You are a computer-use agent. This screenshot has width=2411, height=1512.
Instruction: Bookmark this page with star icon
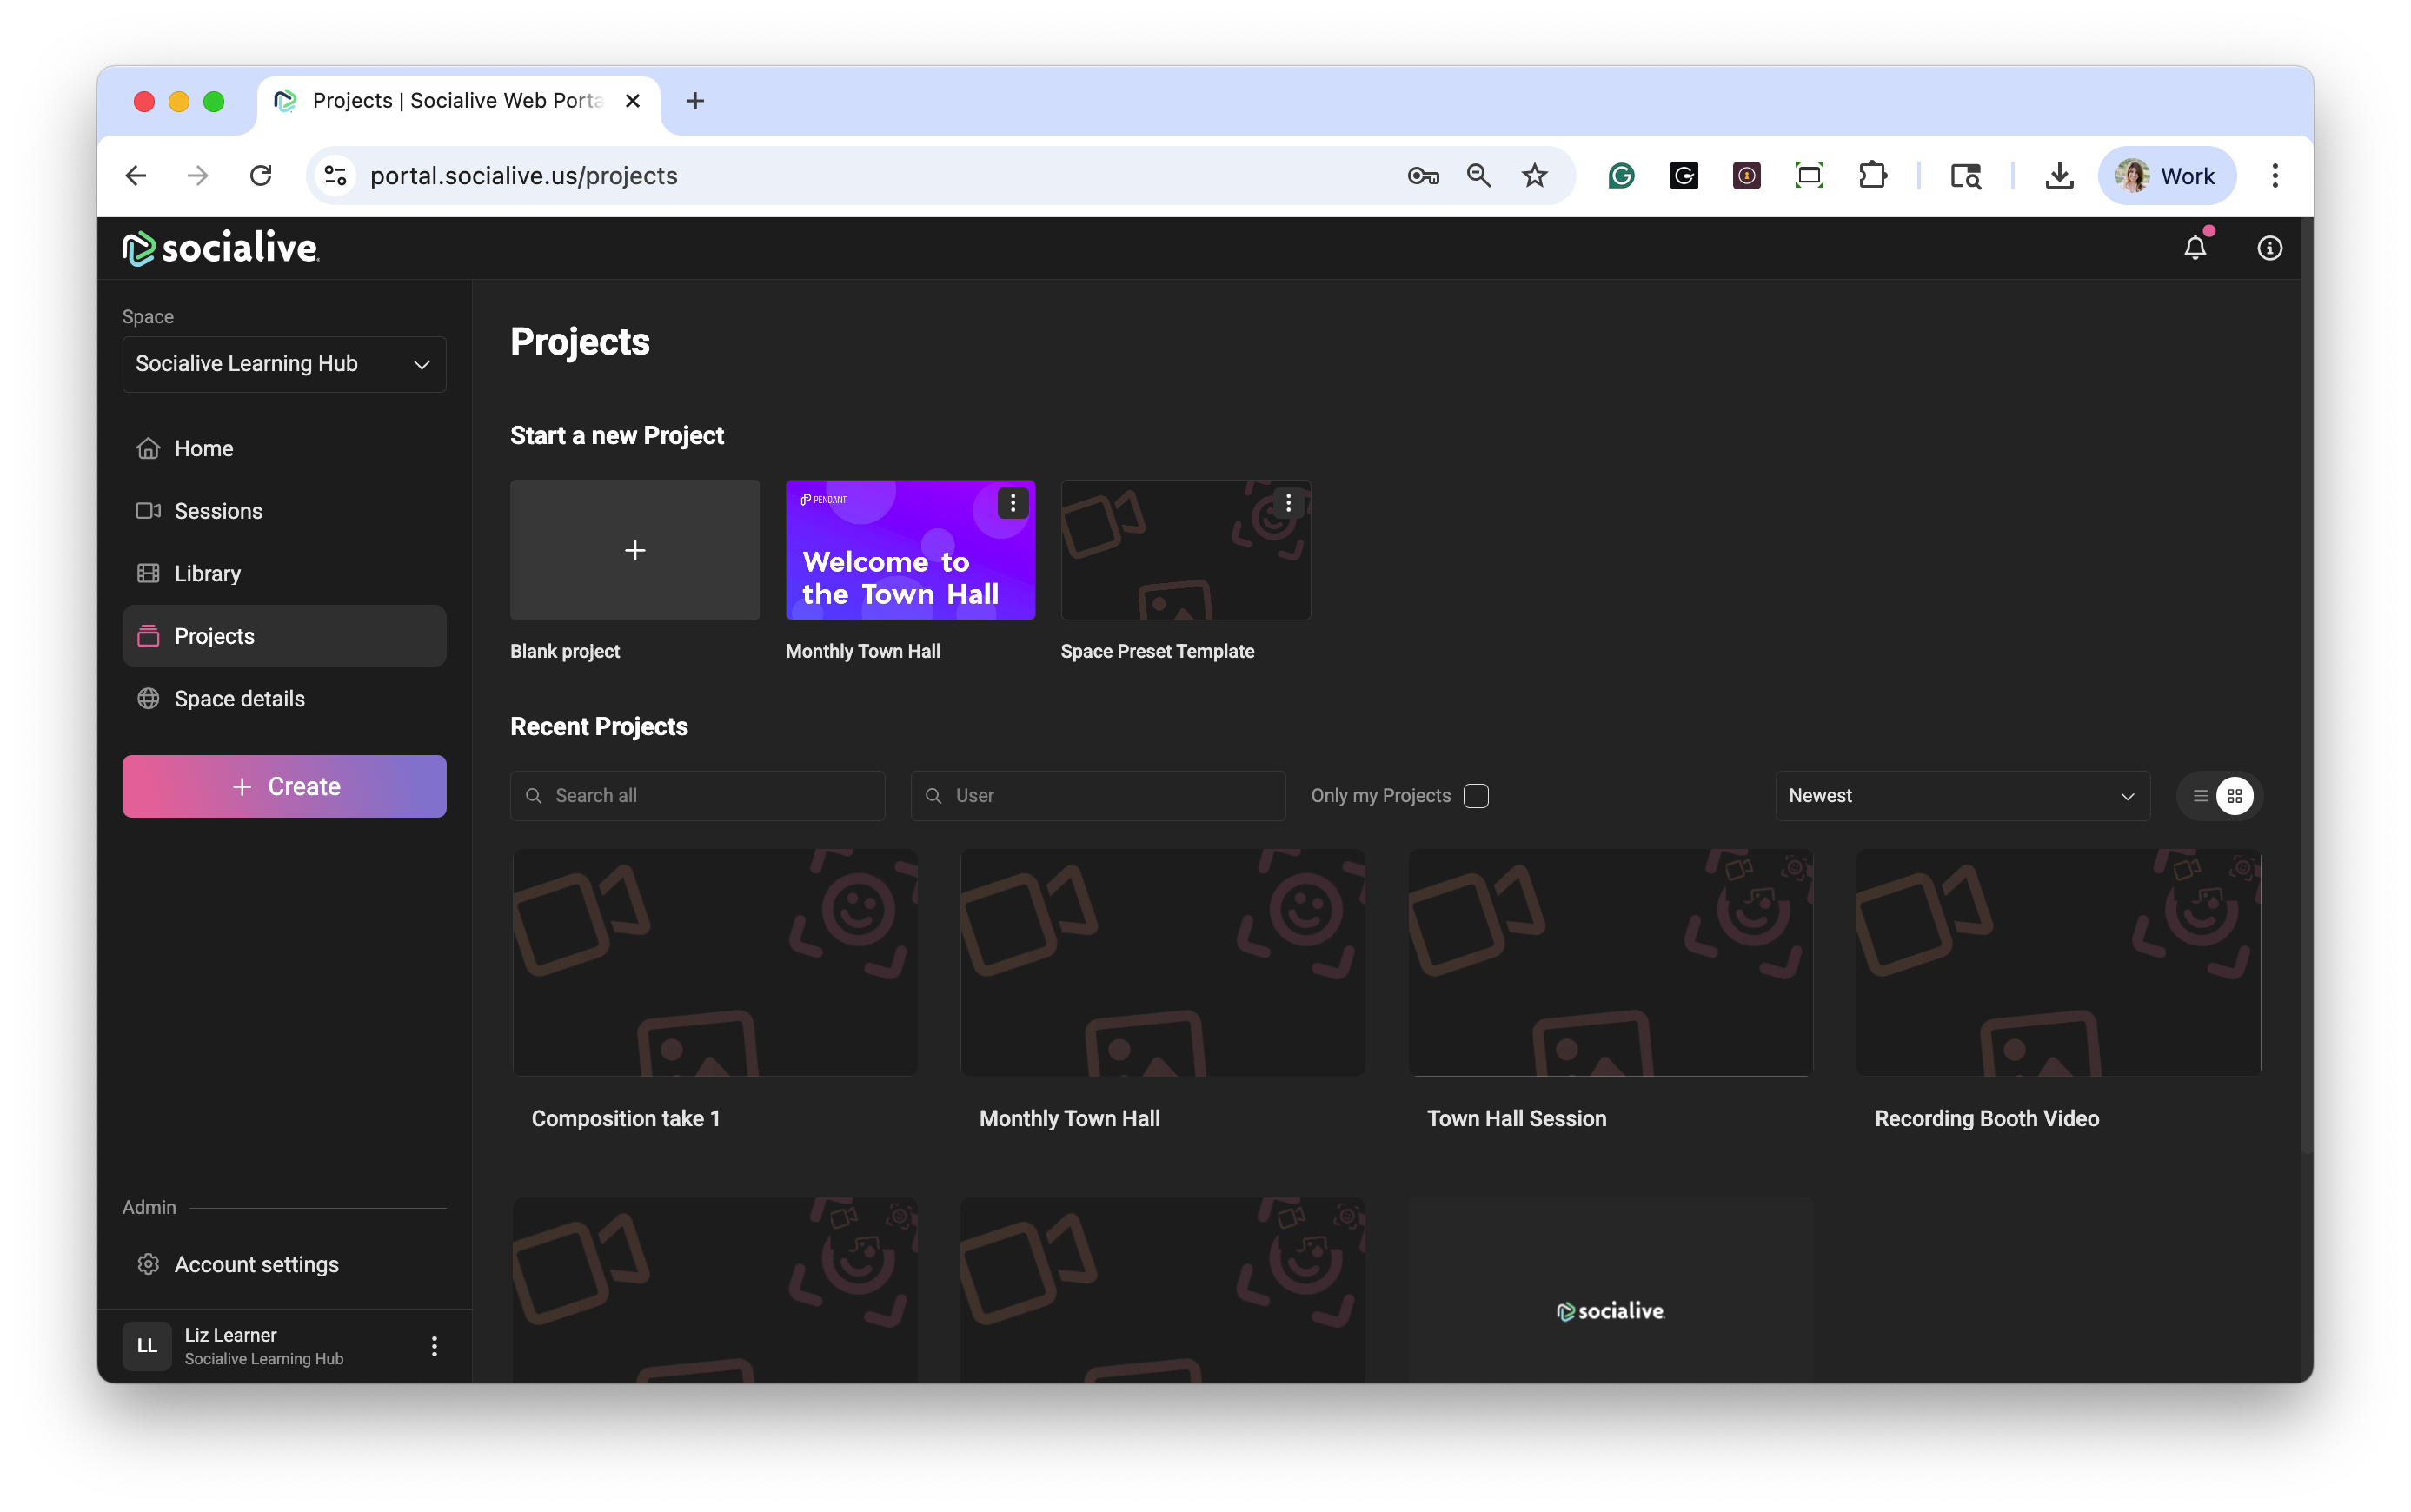point(1534,176)
